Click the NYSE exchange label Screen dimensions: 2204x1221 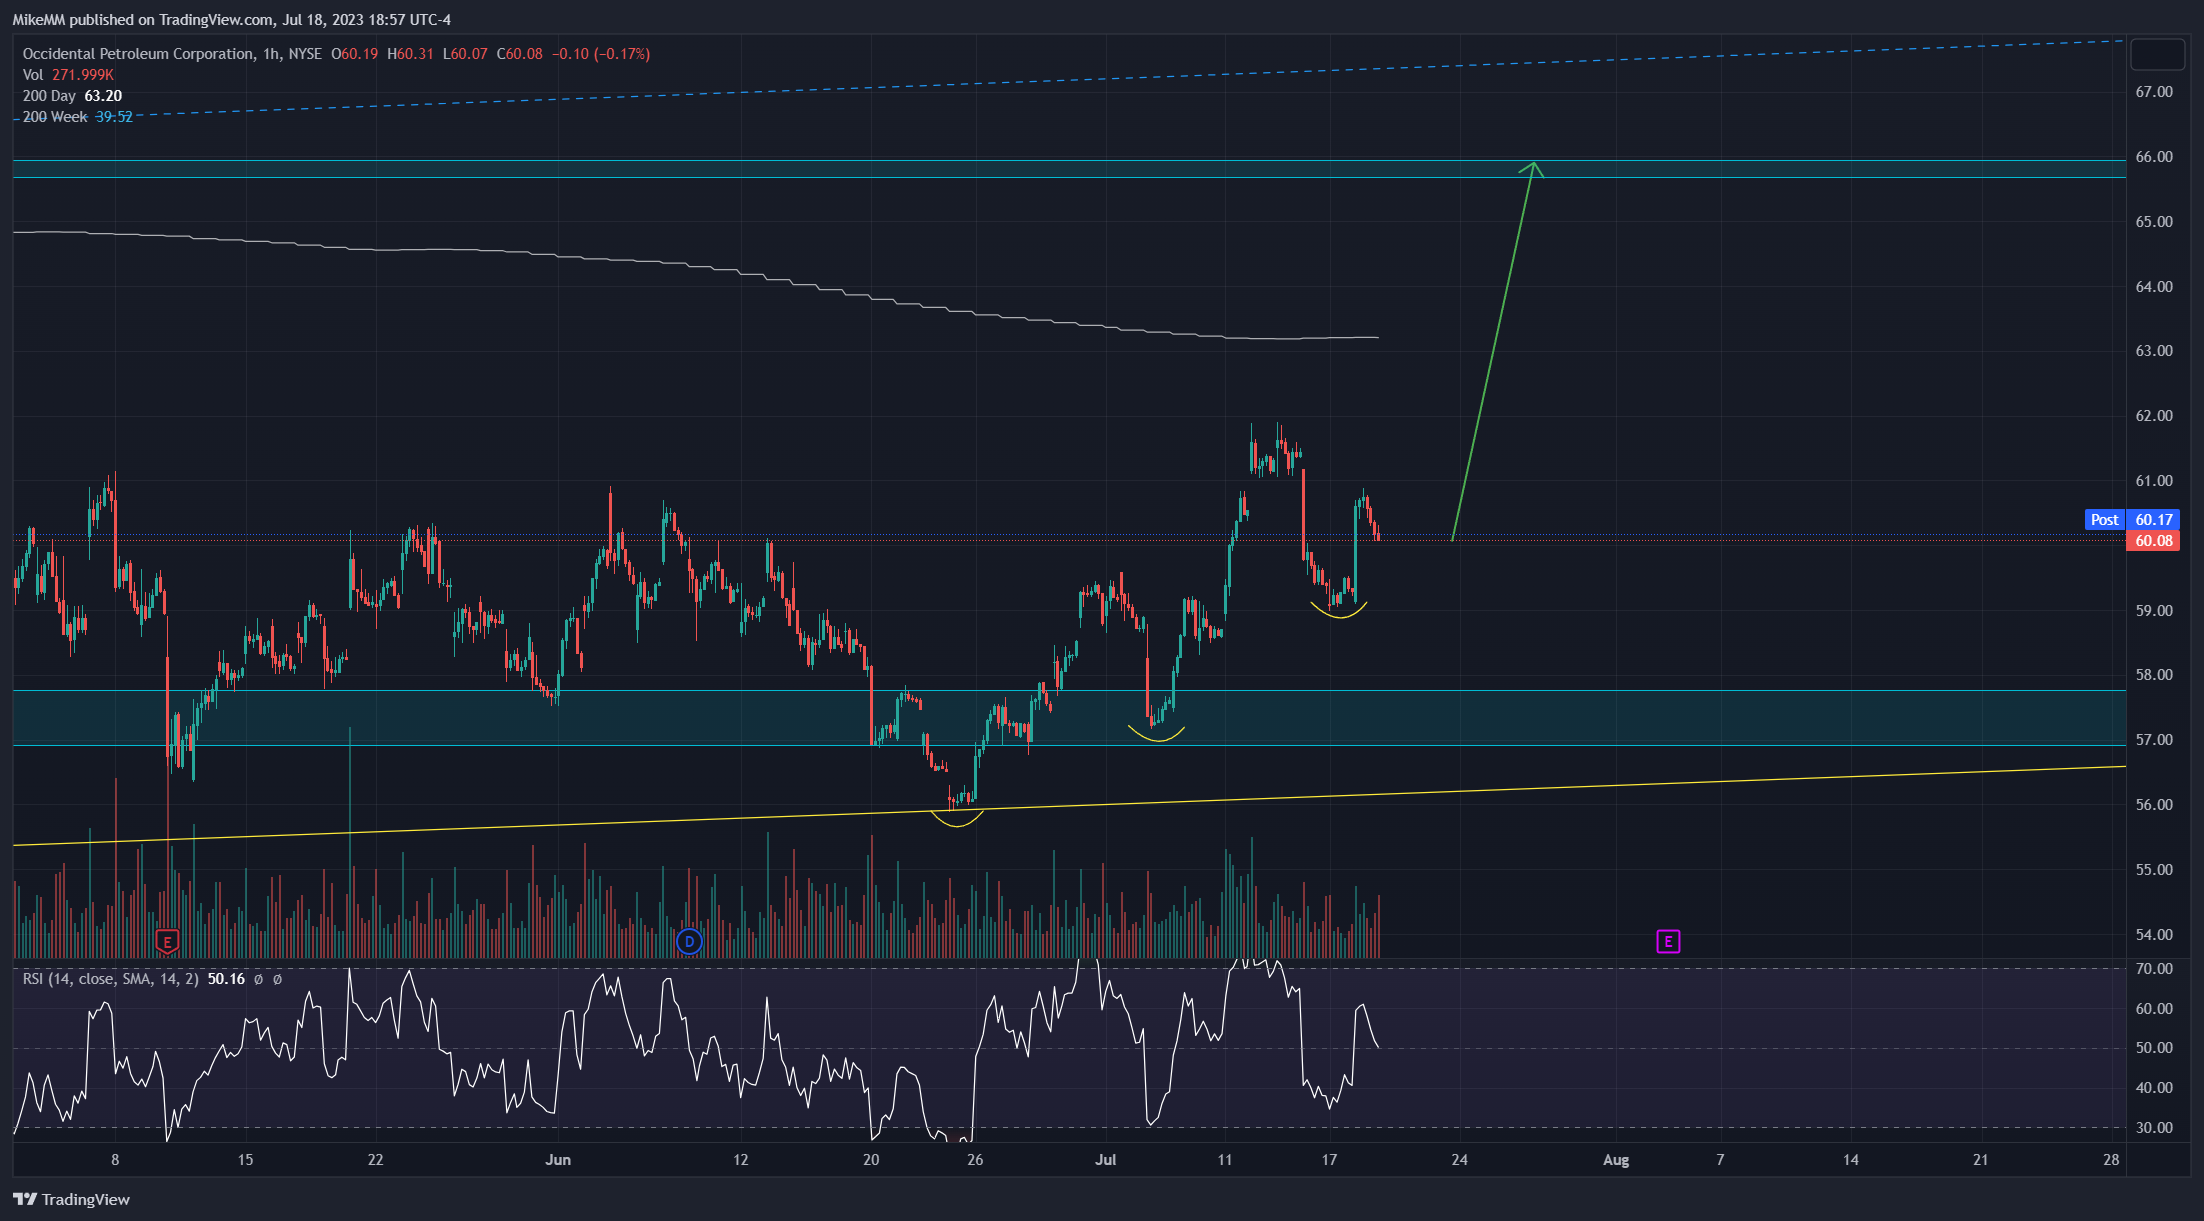coord(305,54)
